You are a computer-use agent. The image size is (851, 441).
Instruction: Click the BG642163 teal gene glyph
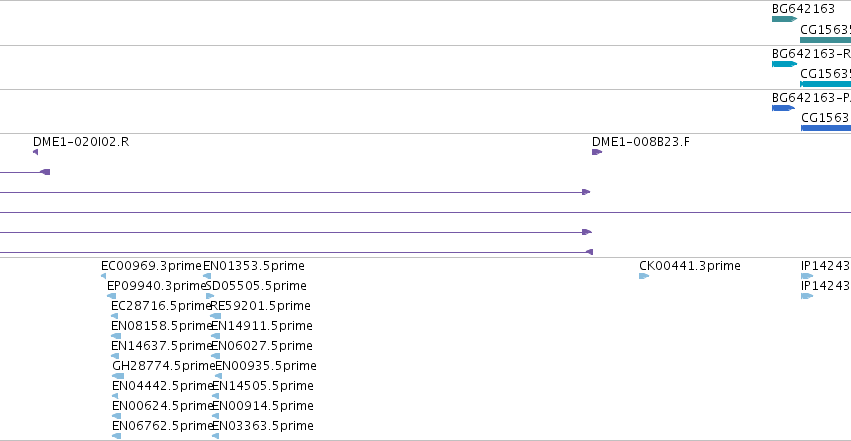pyautogui.click(x=784, y=19)
